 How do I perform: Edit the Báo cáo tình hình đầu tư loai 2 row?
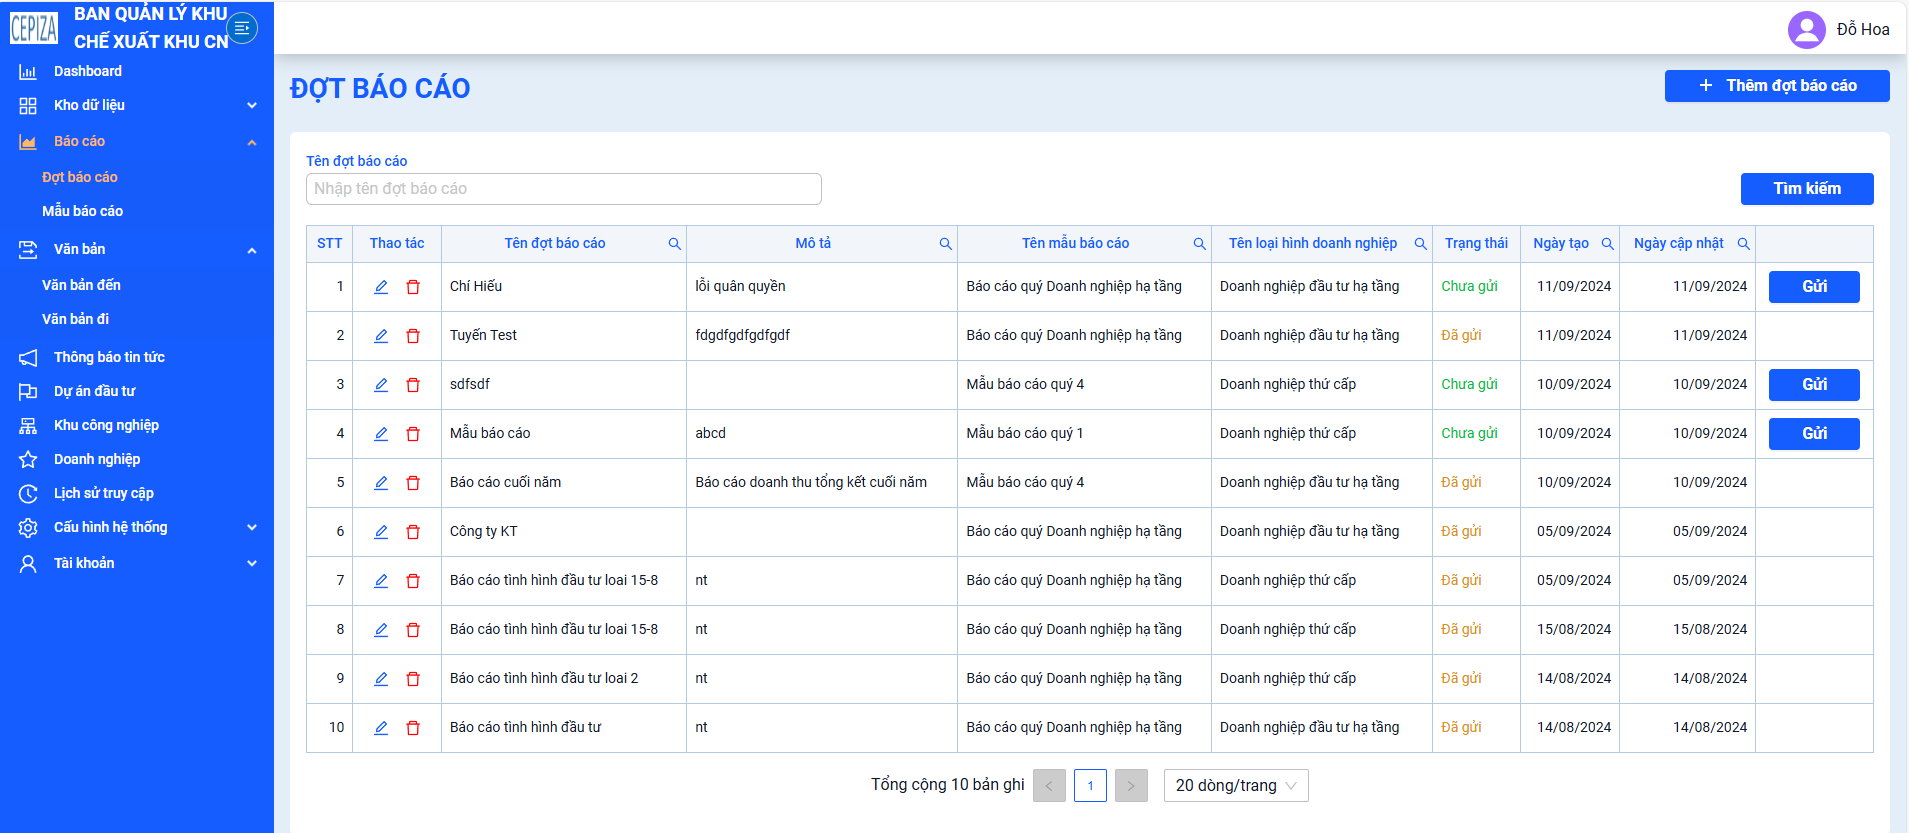tap(381, 679)
